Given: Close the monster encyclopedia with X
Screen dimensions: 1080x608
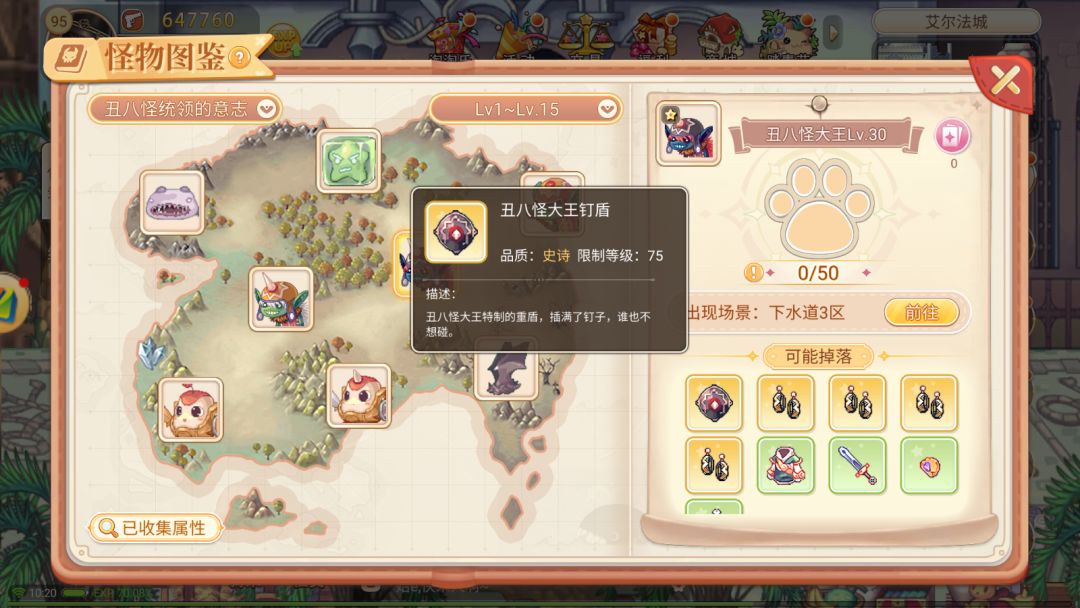Looking at the screenshot, I should tap(1004, 81).
